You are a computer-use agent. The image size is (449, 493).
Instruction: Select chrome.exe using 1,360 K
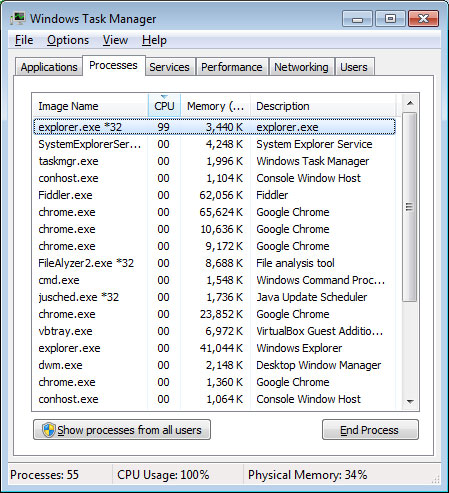click(x=214, y=382)
